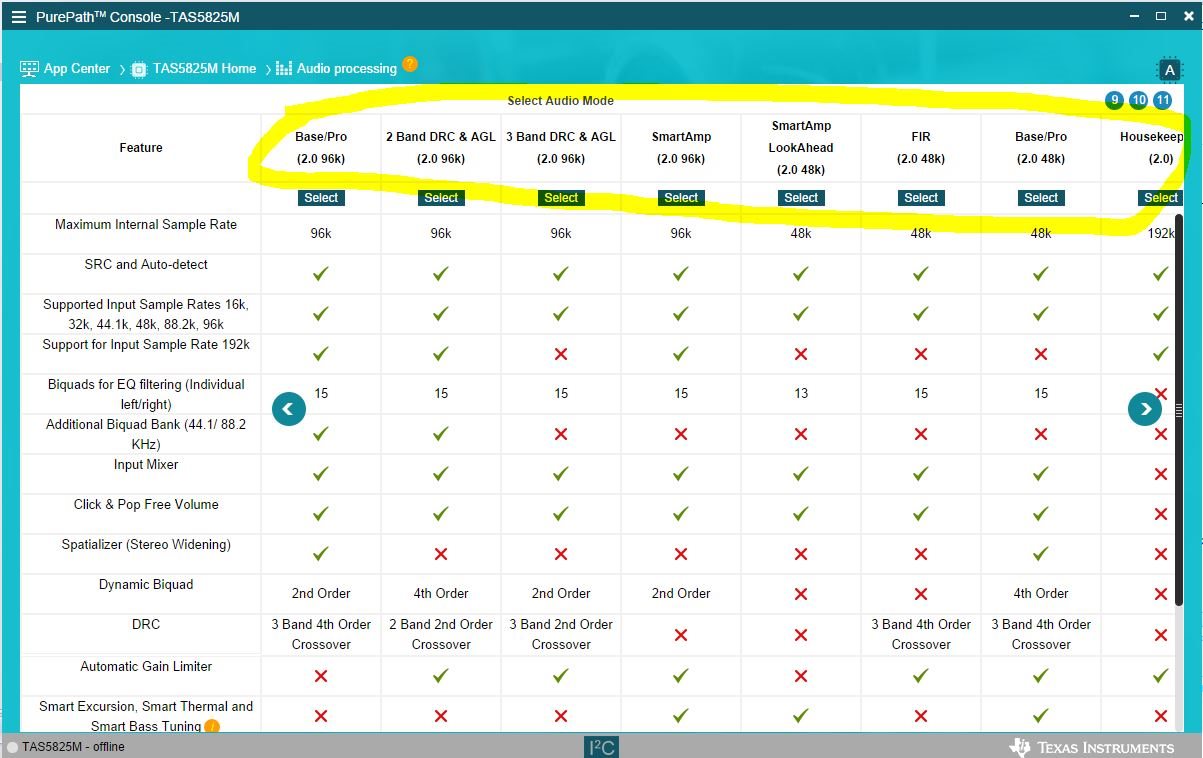Click the 'Maximum Internal Sample Rate' row label
1203x758 pixels.
coord(146,225)
